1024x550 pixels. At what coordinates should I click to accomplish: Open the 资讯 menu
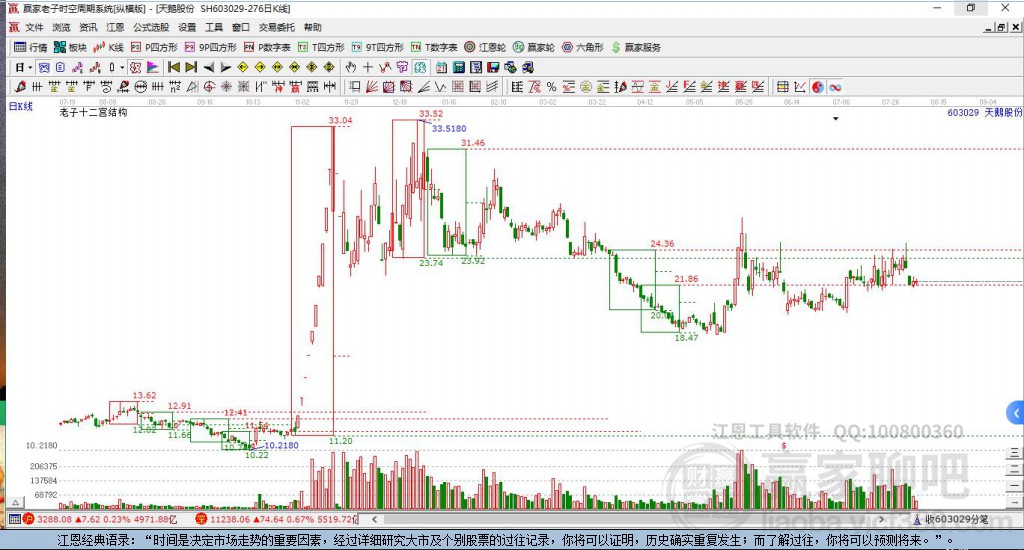point(88,27)
